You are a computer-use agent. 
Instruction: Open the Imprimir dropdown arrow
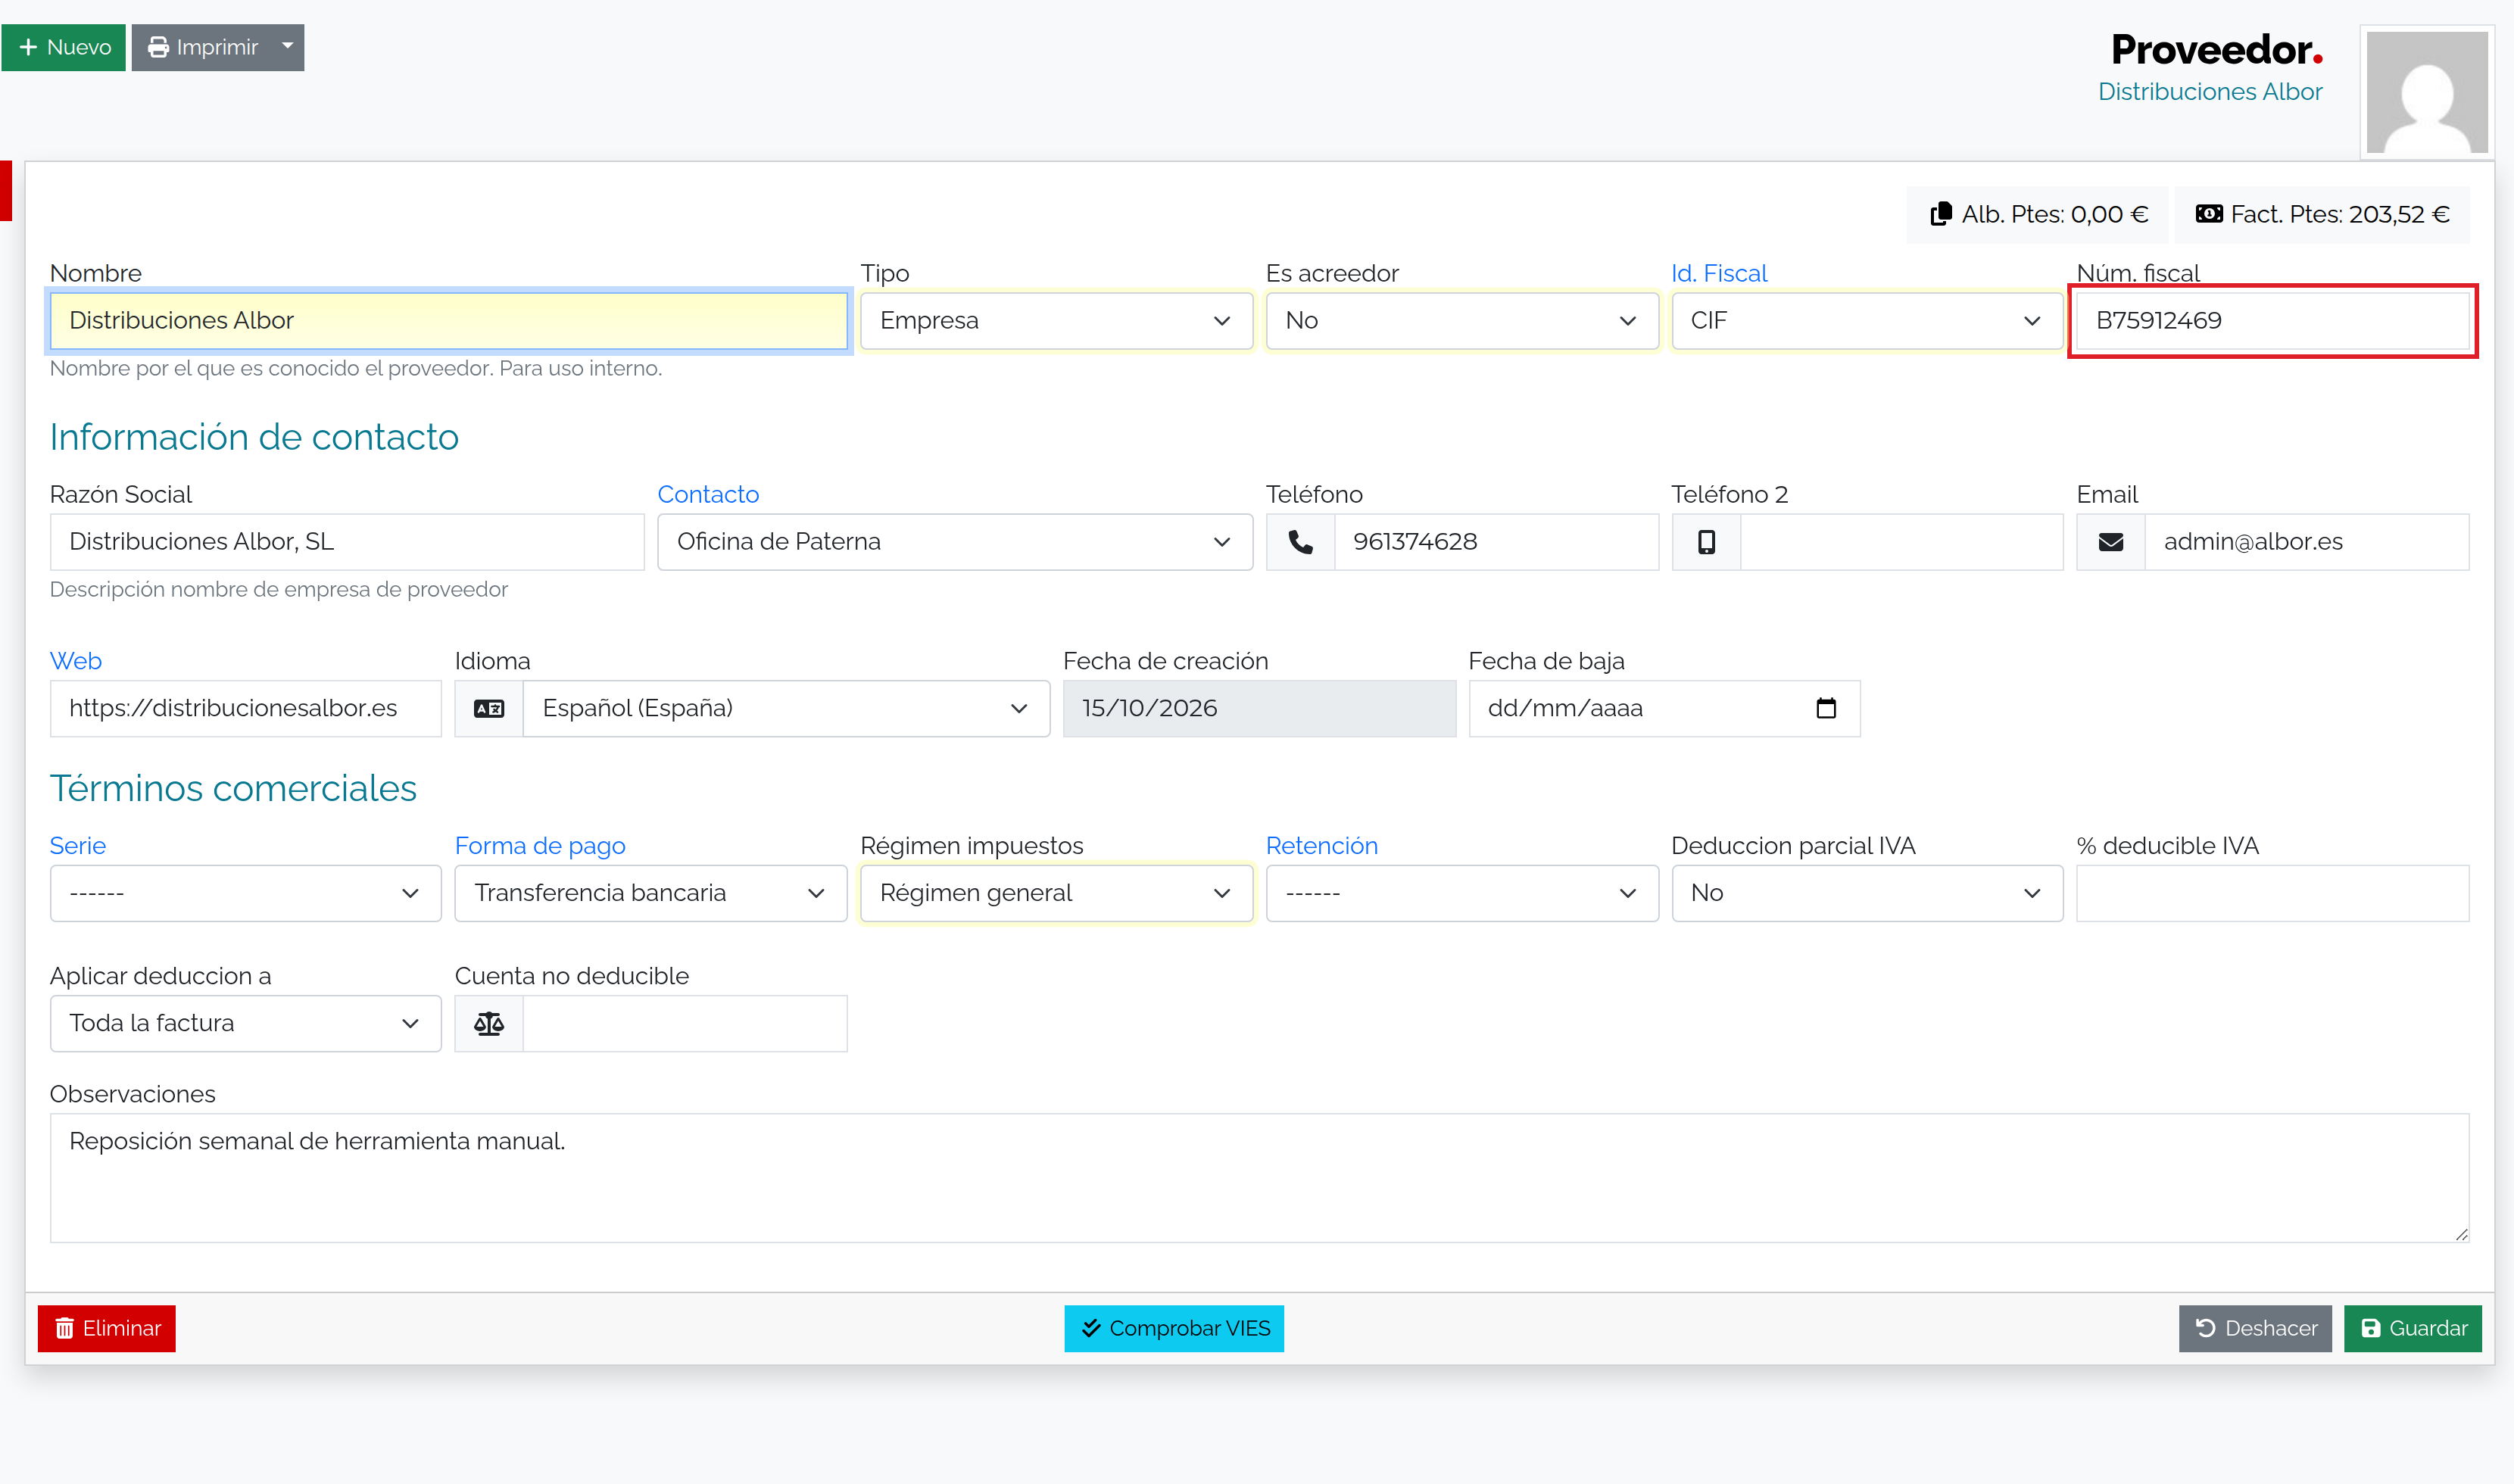(x=288, y=47)
